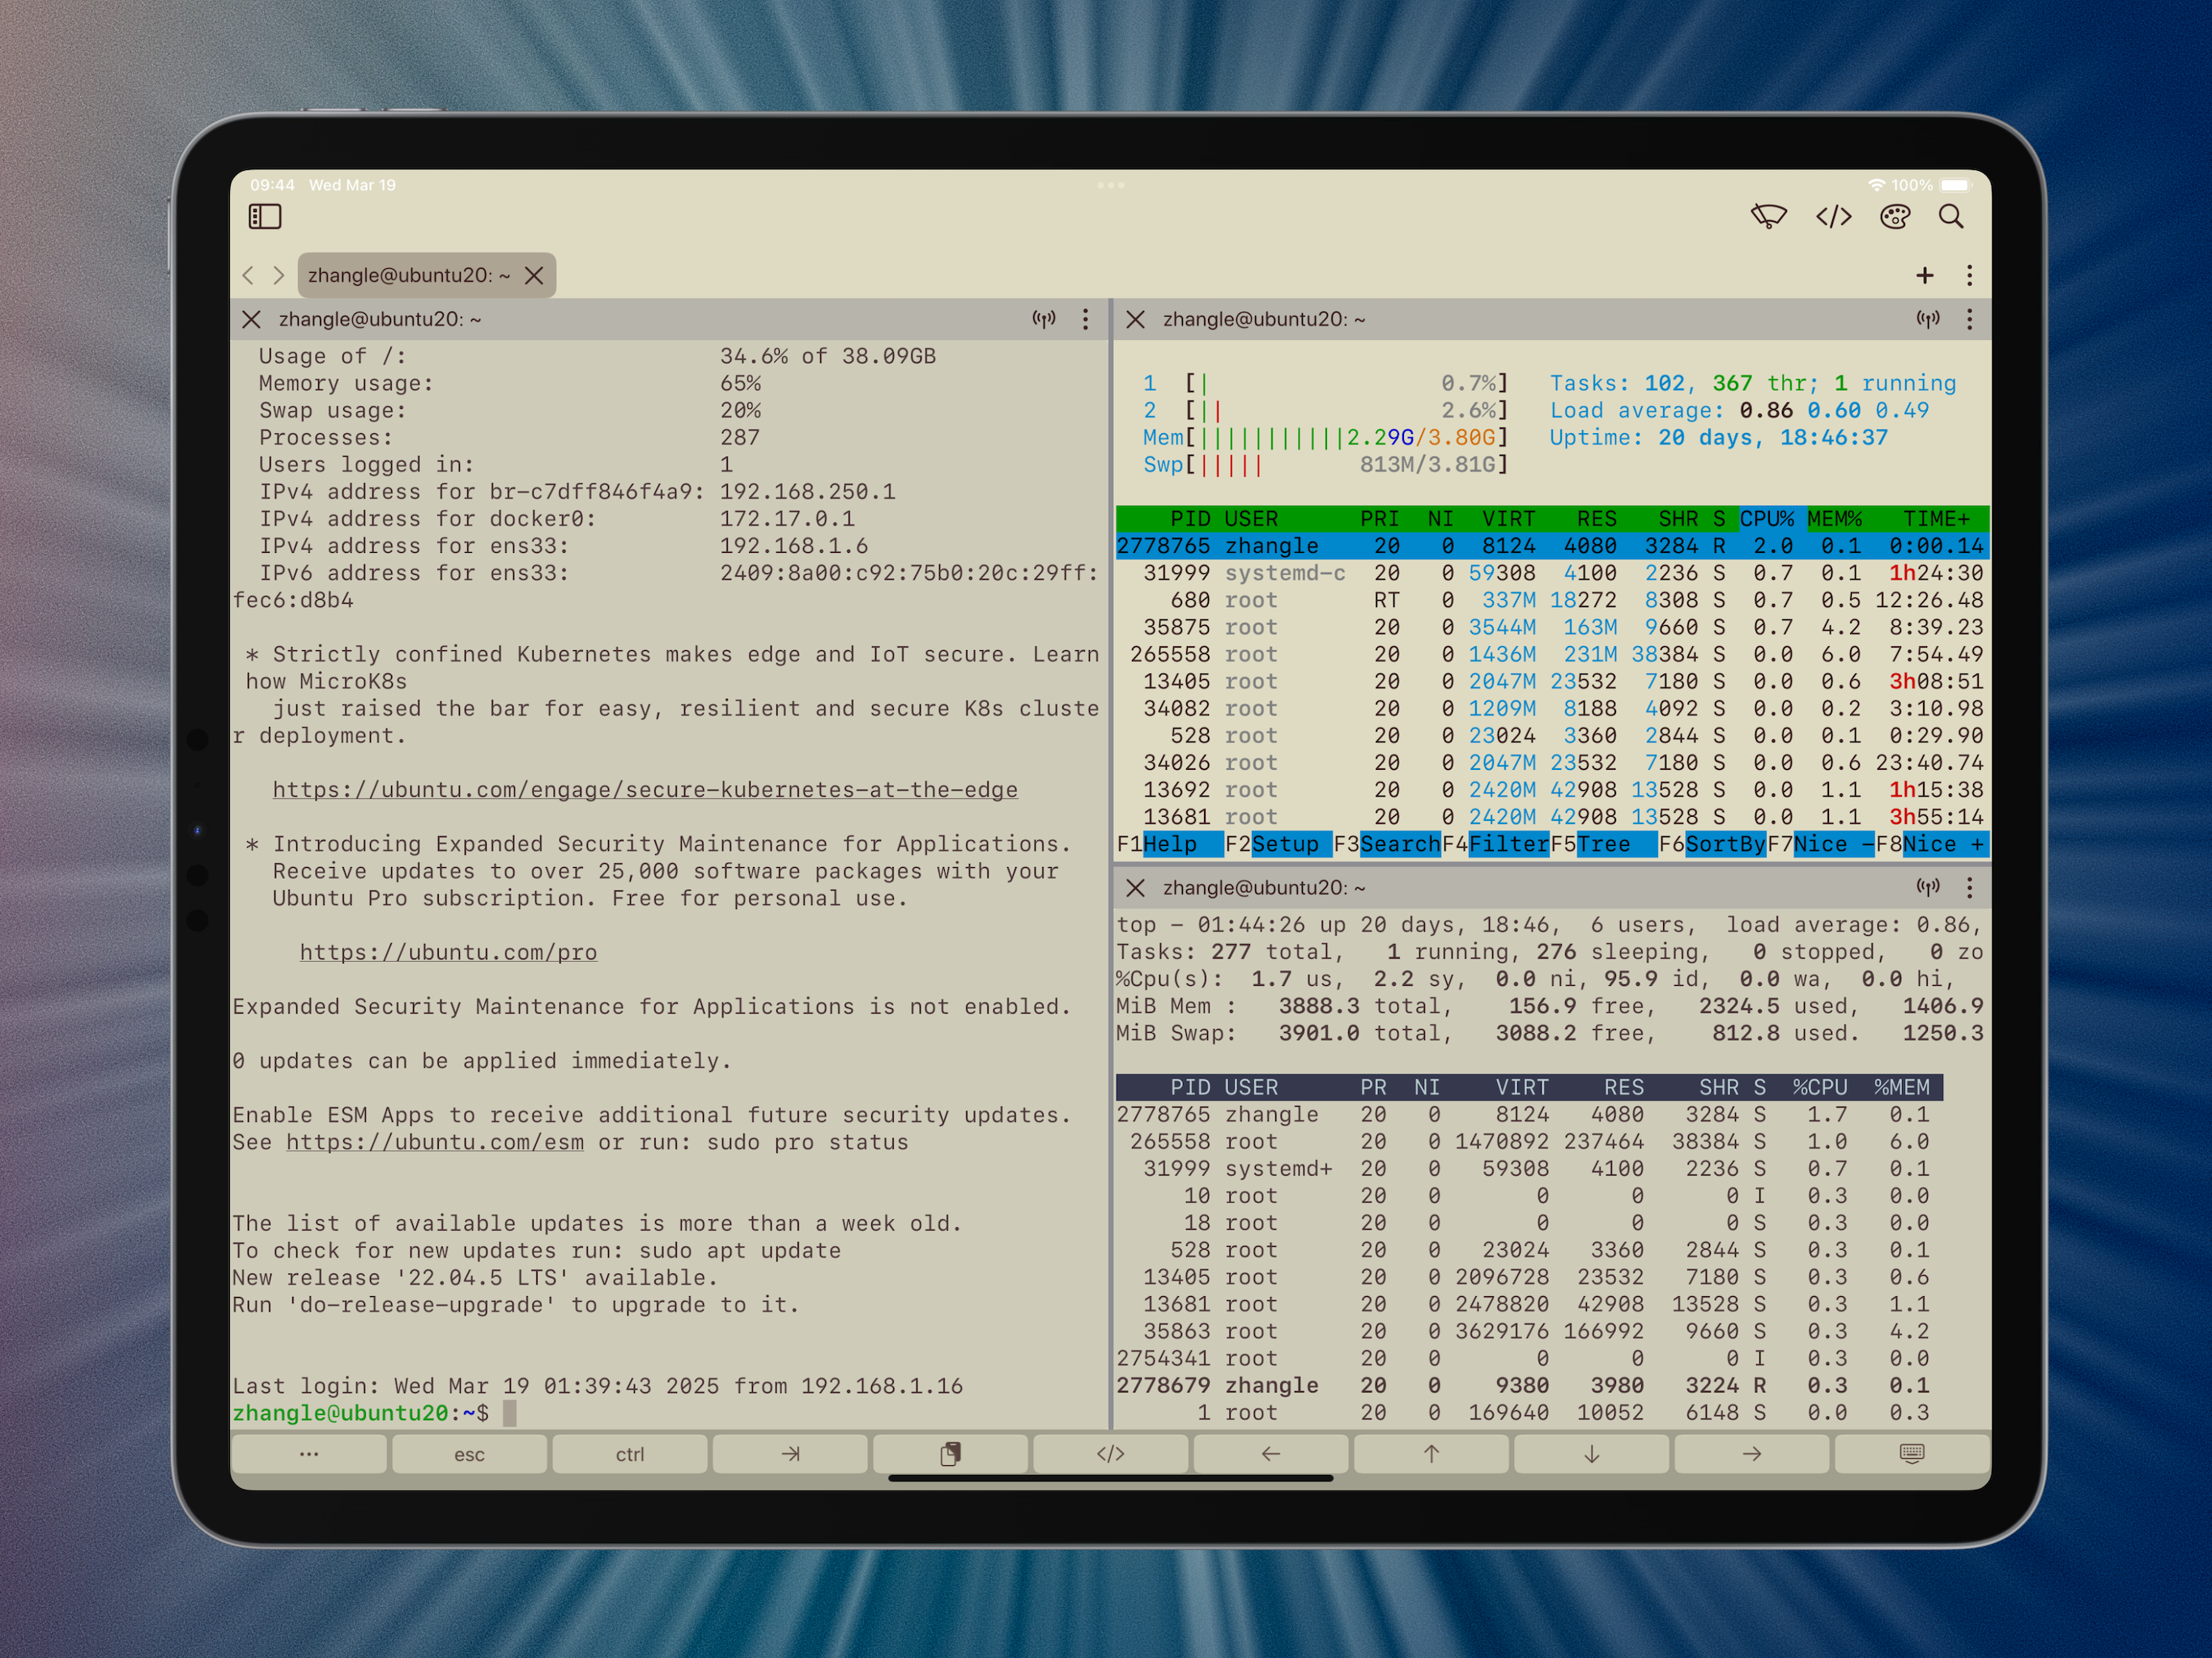Click the CPU% column header in htop
The width and height of the screenshot is (2212, 1658).
[1766, 518]
